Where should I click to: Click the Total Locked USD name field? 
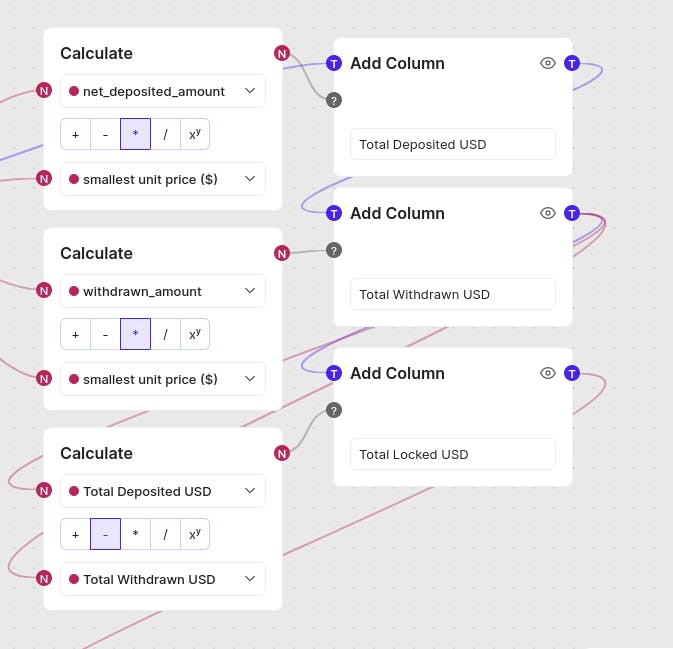pos(452,454)
